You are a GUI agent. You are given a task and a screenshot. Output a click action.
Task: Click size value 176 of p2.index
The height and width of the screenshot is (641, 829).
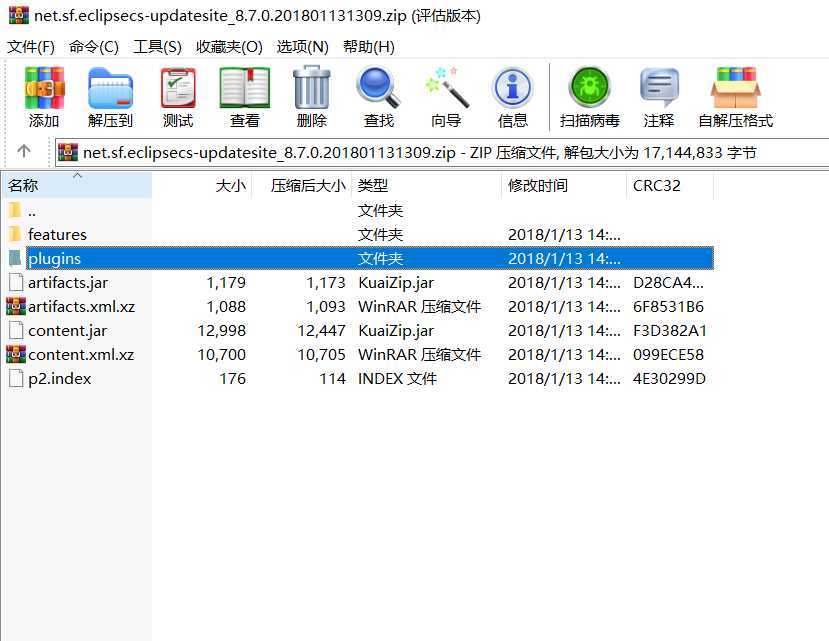pos(233,379)
